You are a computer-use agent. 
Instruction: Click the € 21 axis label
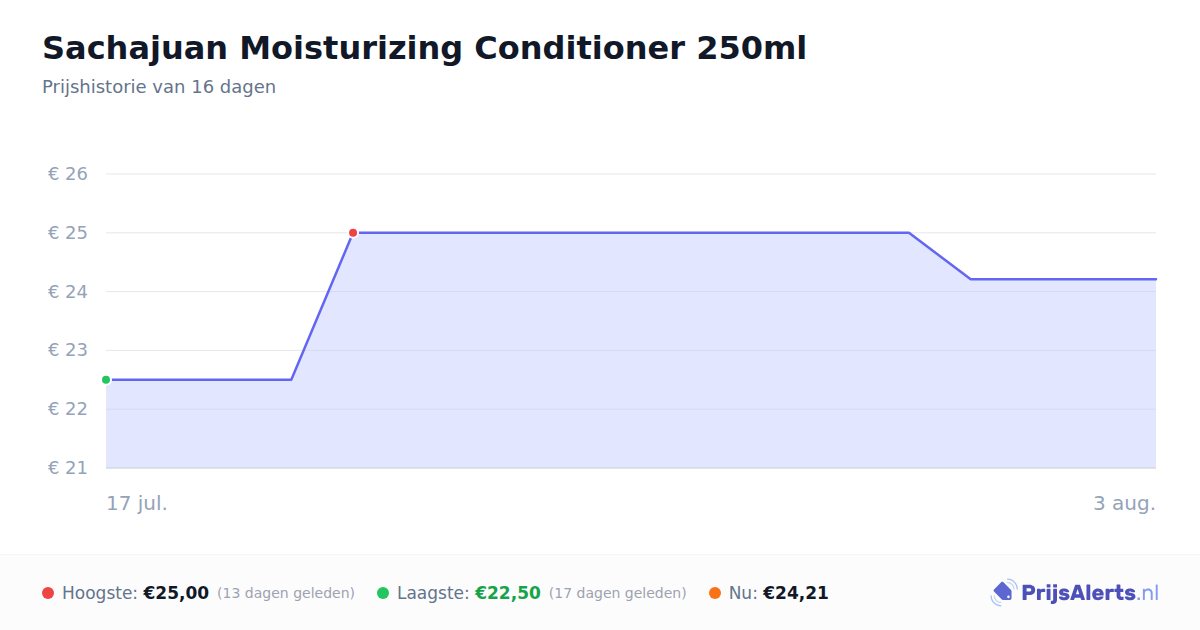68,468
